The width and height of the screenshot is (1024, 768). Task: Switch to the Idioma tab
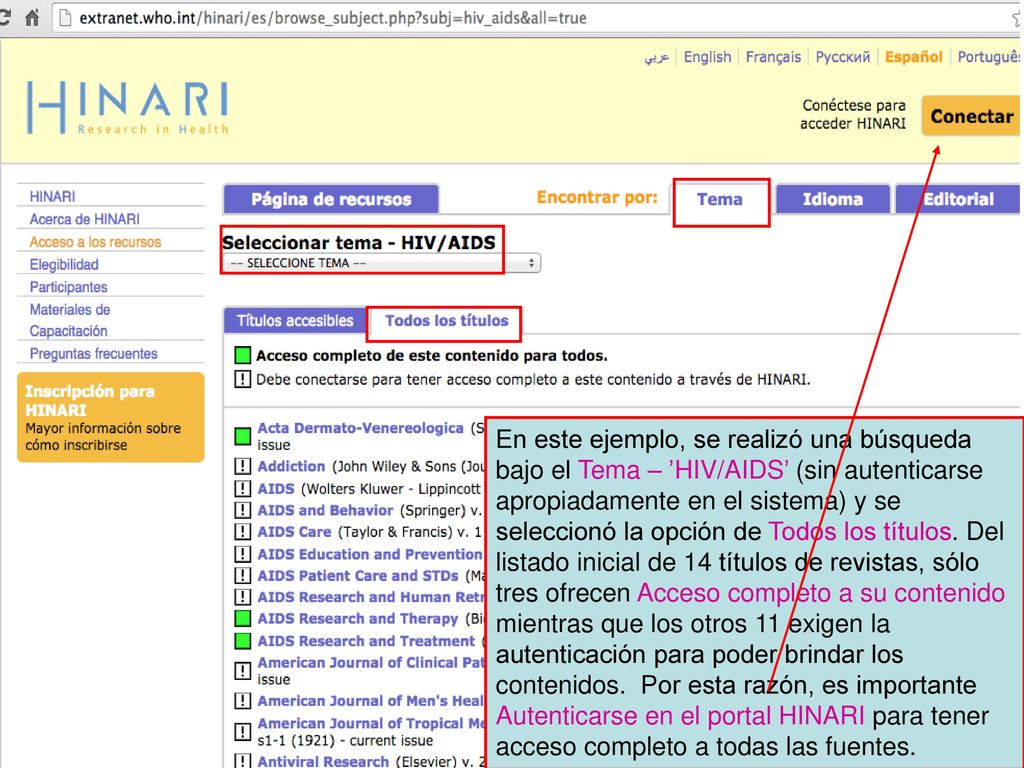coord(833,199)
